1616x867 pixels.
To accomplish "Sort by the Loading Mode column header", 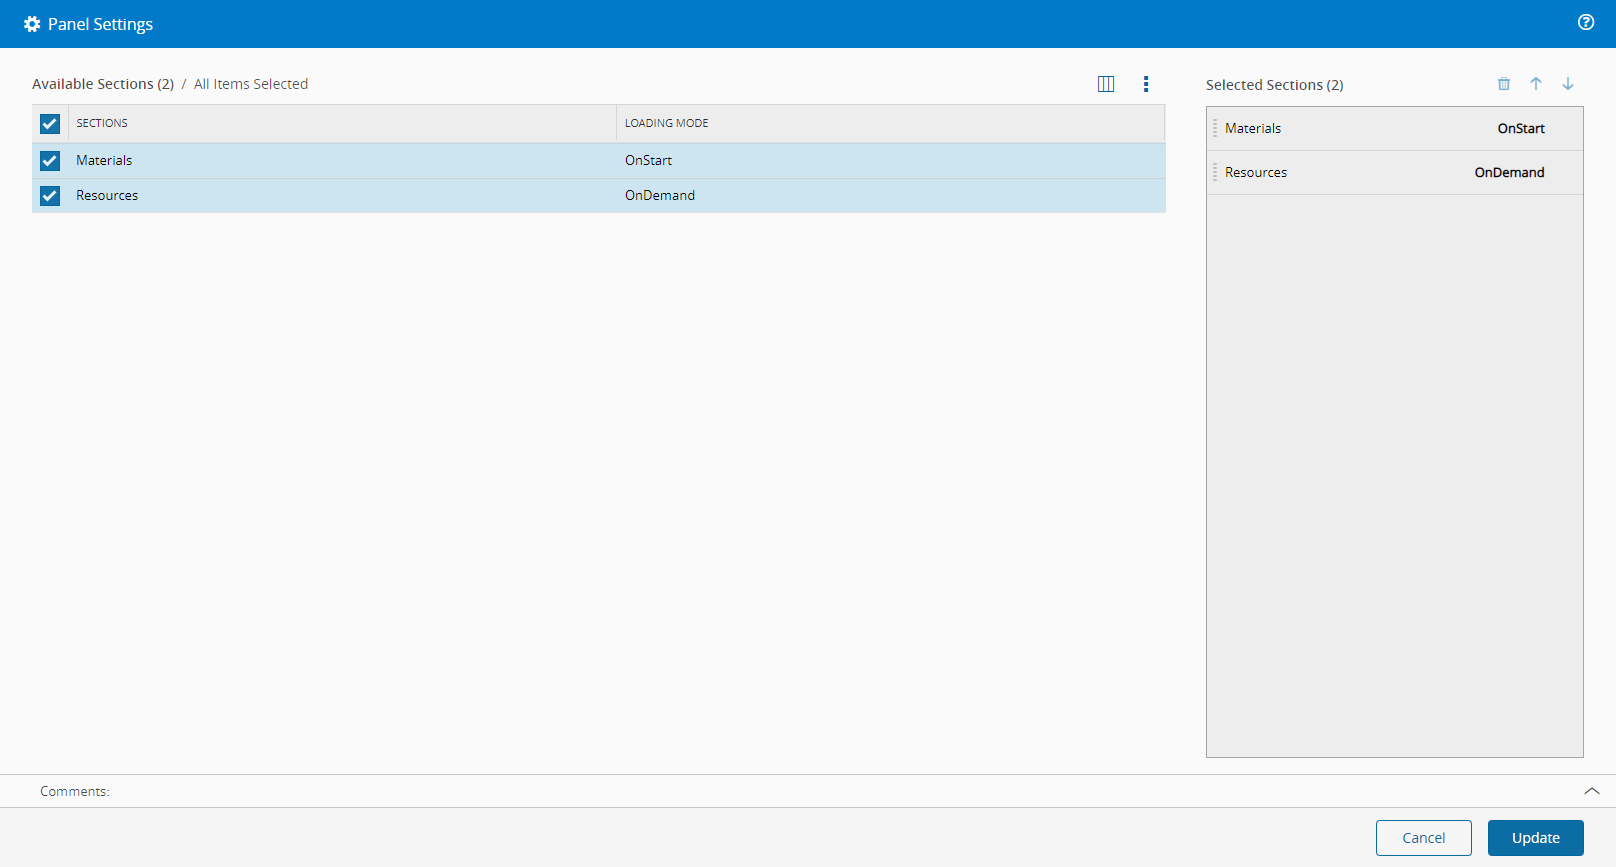I will pos(666,123).
